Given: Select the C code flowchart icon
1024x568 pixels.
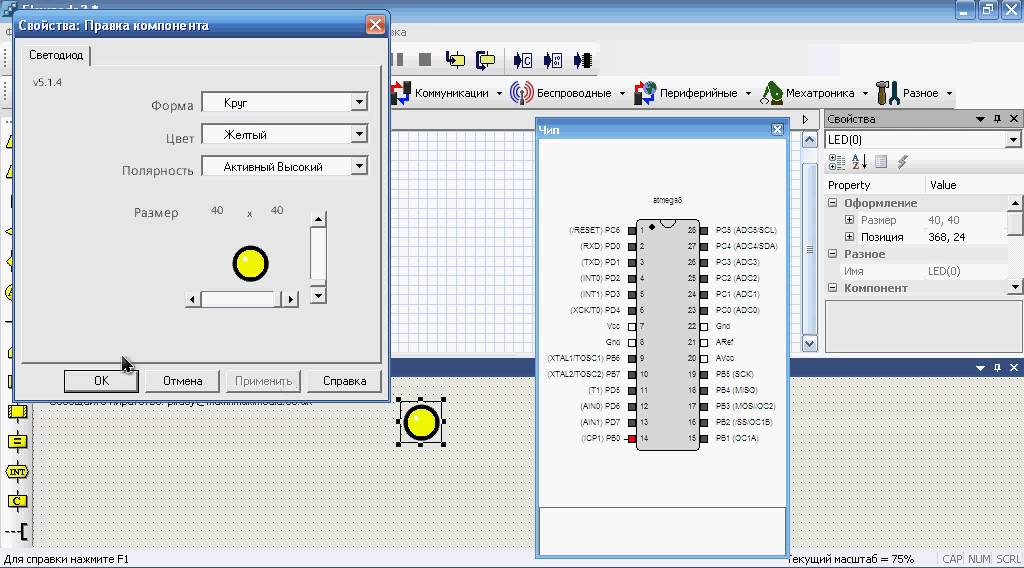Looking at the screenshot, I should [x=17, y=500].
